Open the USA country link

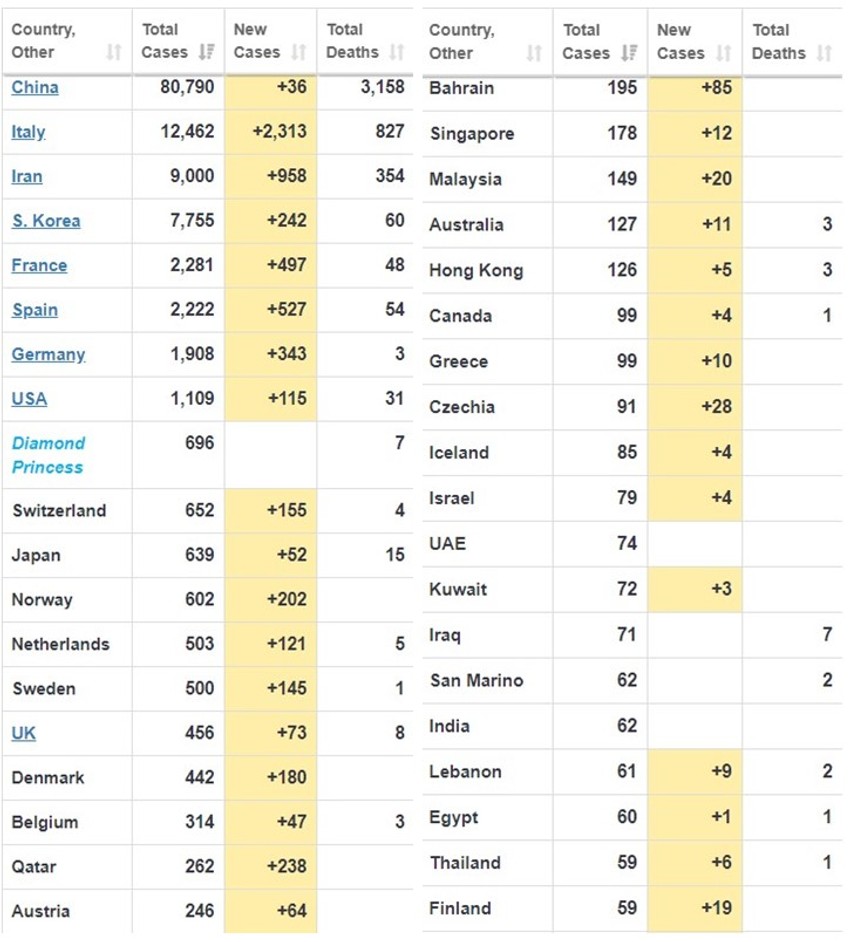(29, 399)
